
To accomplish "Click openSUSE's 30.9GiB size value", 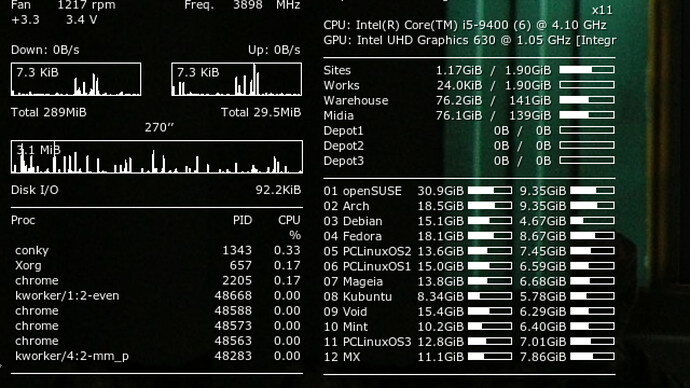I will click(440, 191).
